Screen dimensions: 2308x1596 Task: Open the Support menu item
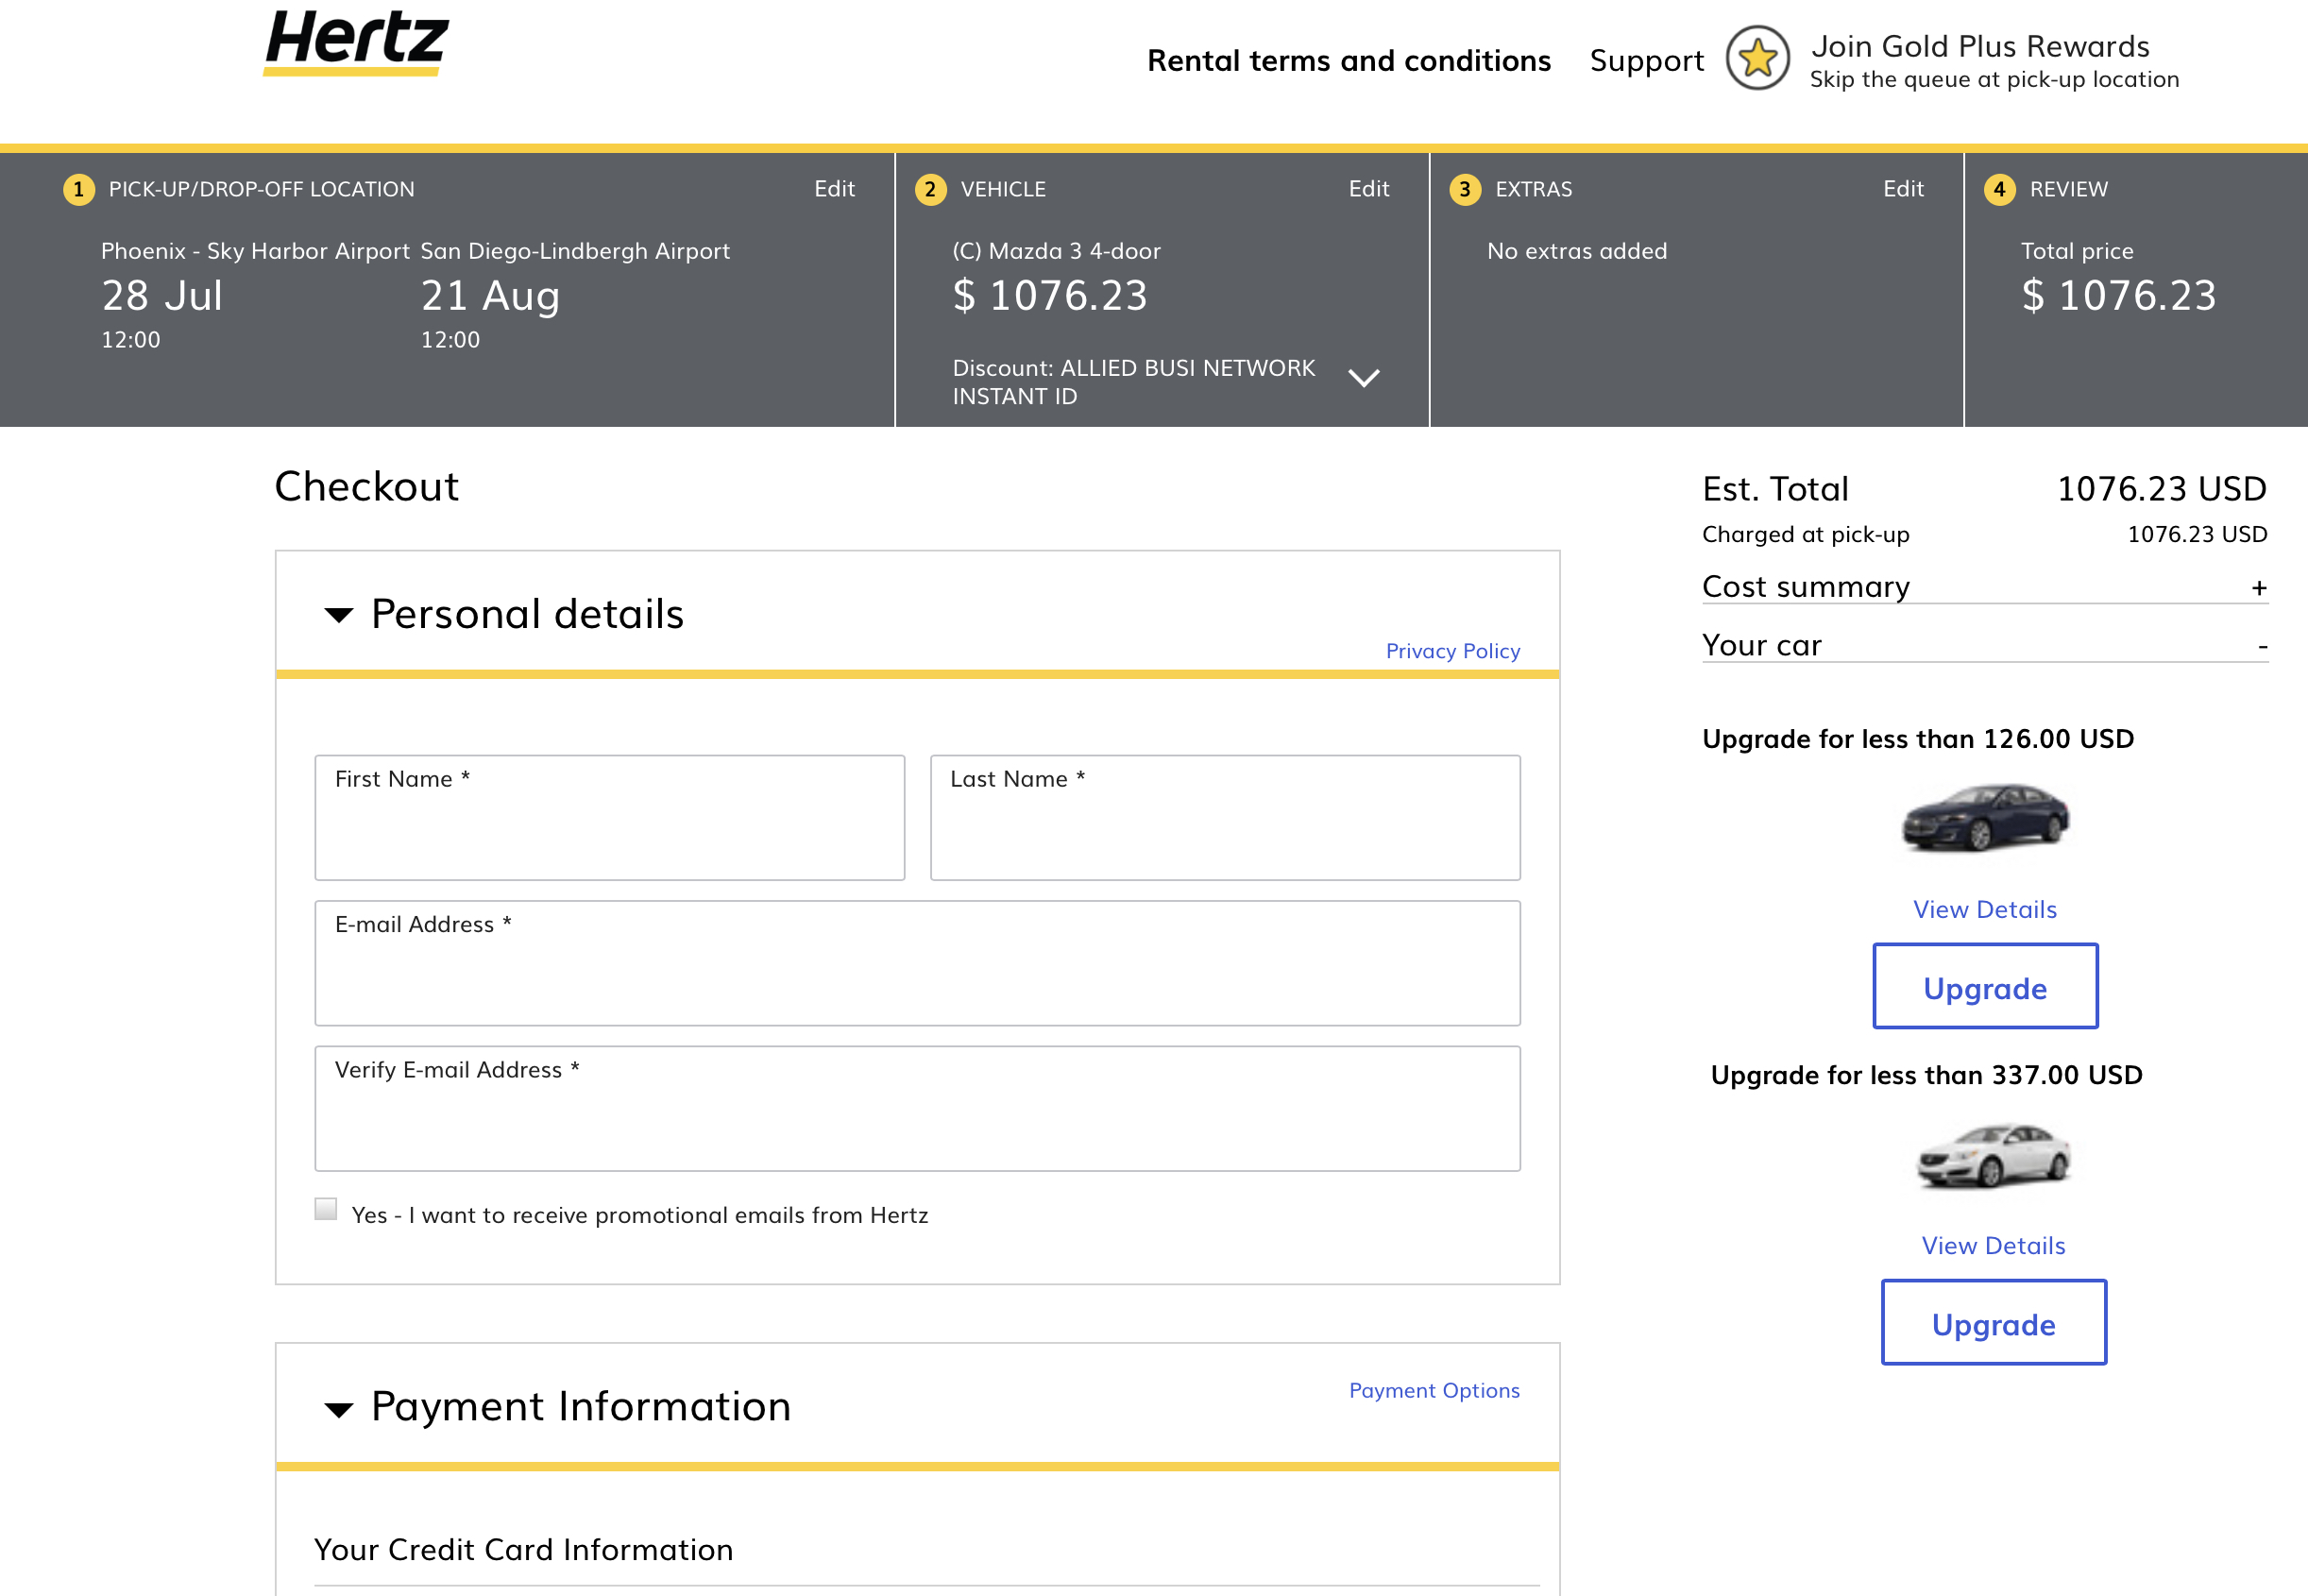1646,61
